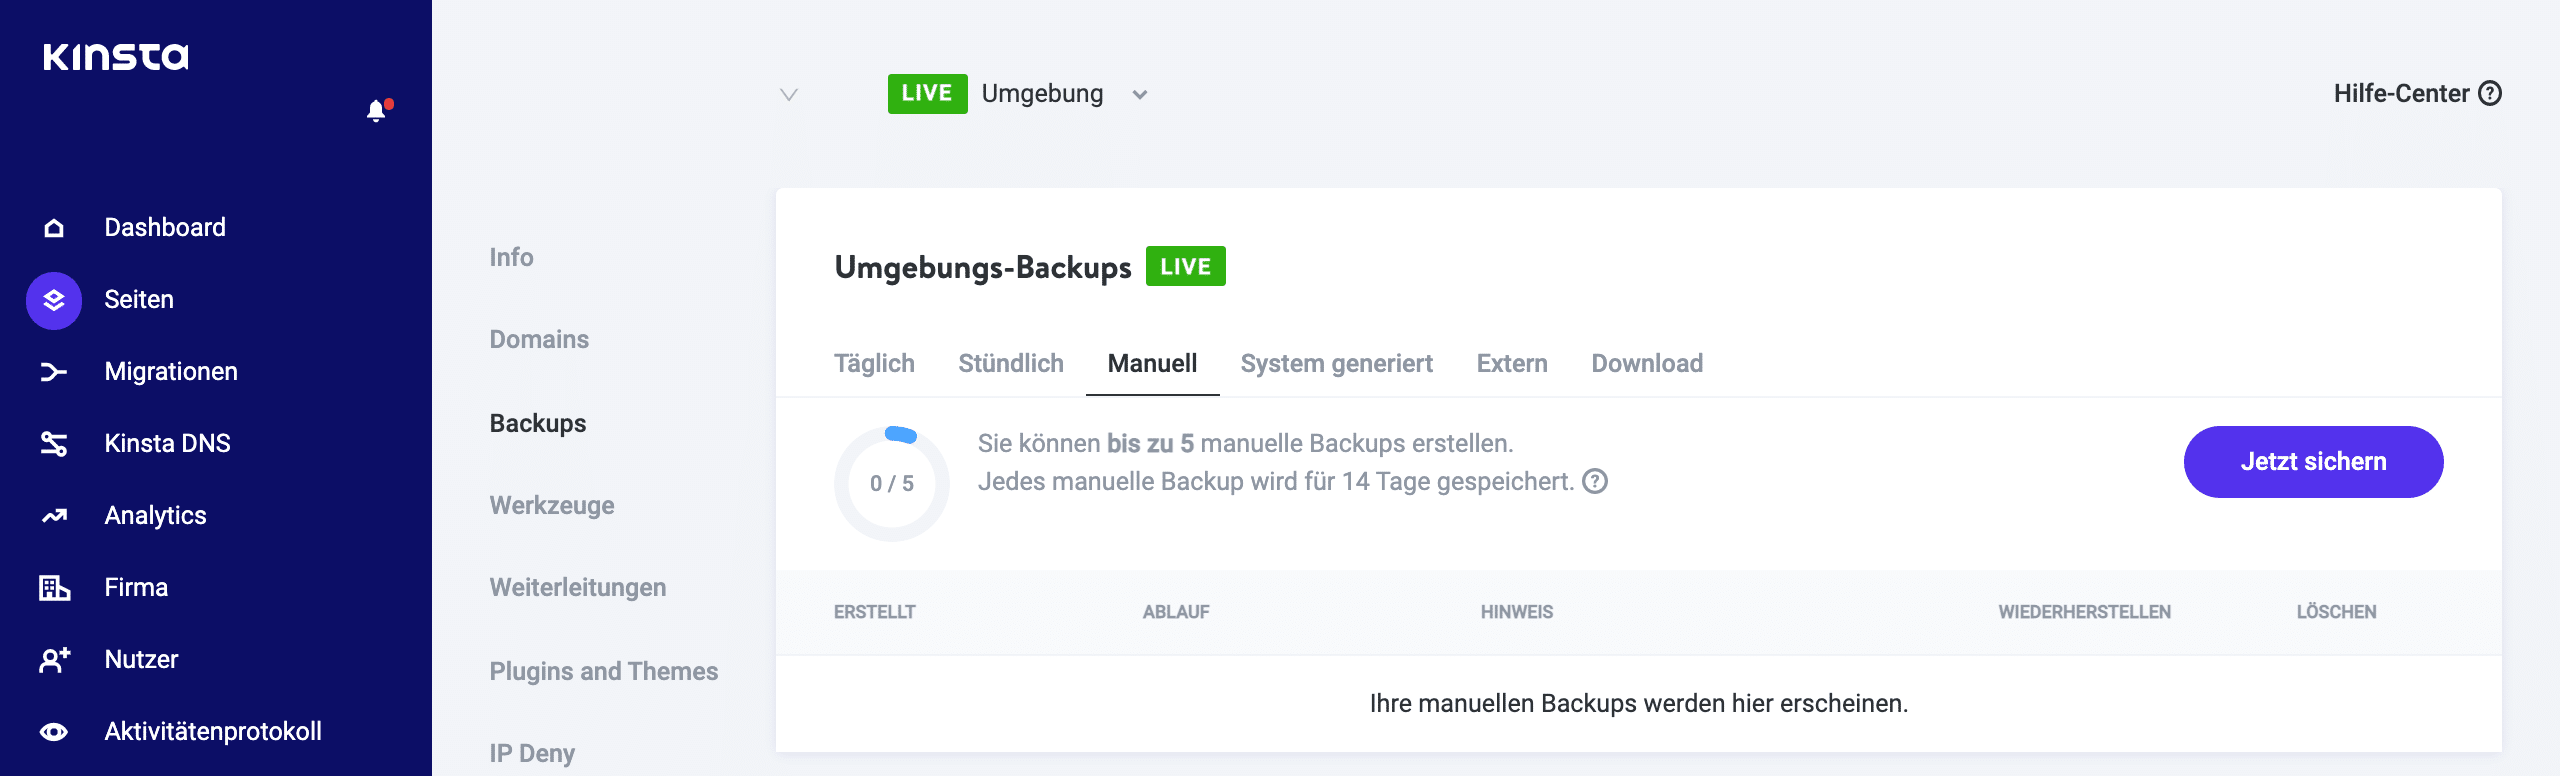Click the Kinsta logo
This screenshot has height=776, width=2560.
point(115,57)
